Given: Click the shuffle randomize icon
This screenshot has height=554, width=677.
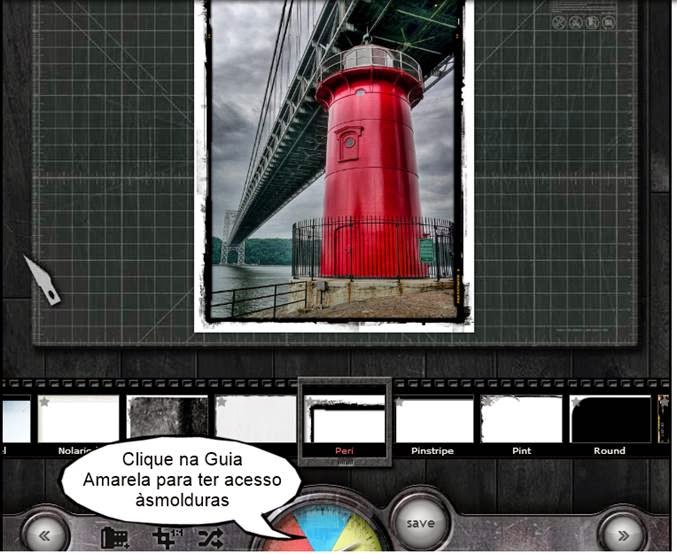Looking at the screenshot, I should (211, 538).
